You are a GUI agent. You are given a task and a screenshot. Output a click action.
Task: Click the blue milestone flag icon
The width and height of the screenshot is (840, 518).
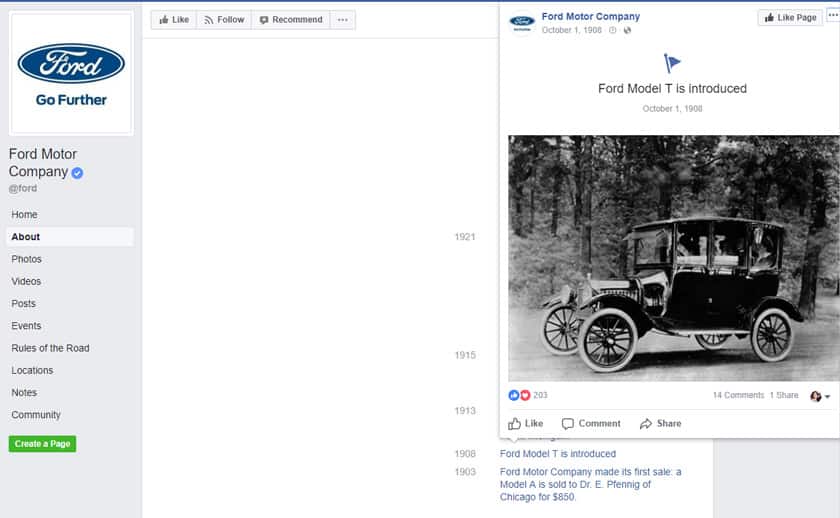(x=672, y=63)
